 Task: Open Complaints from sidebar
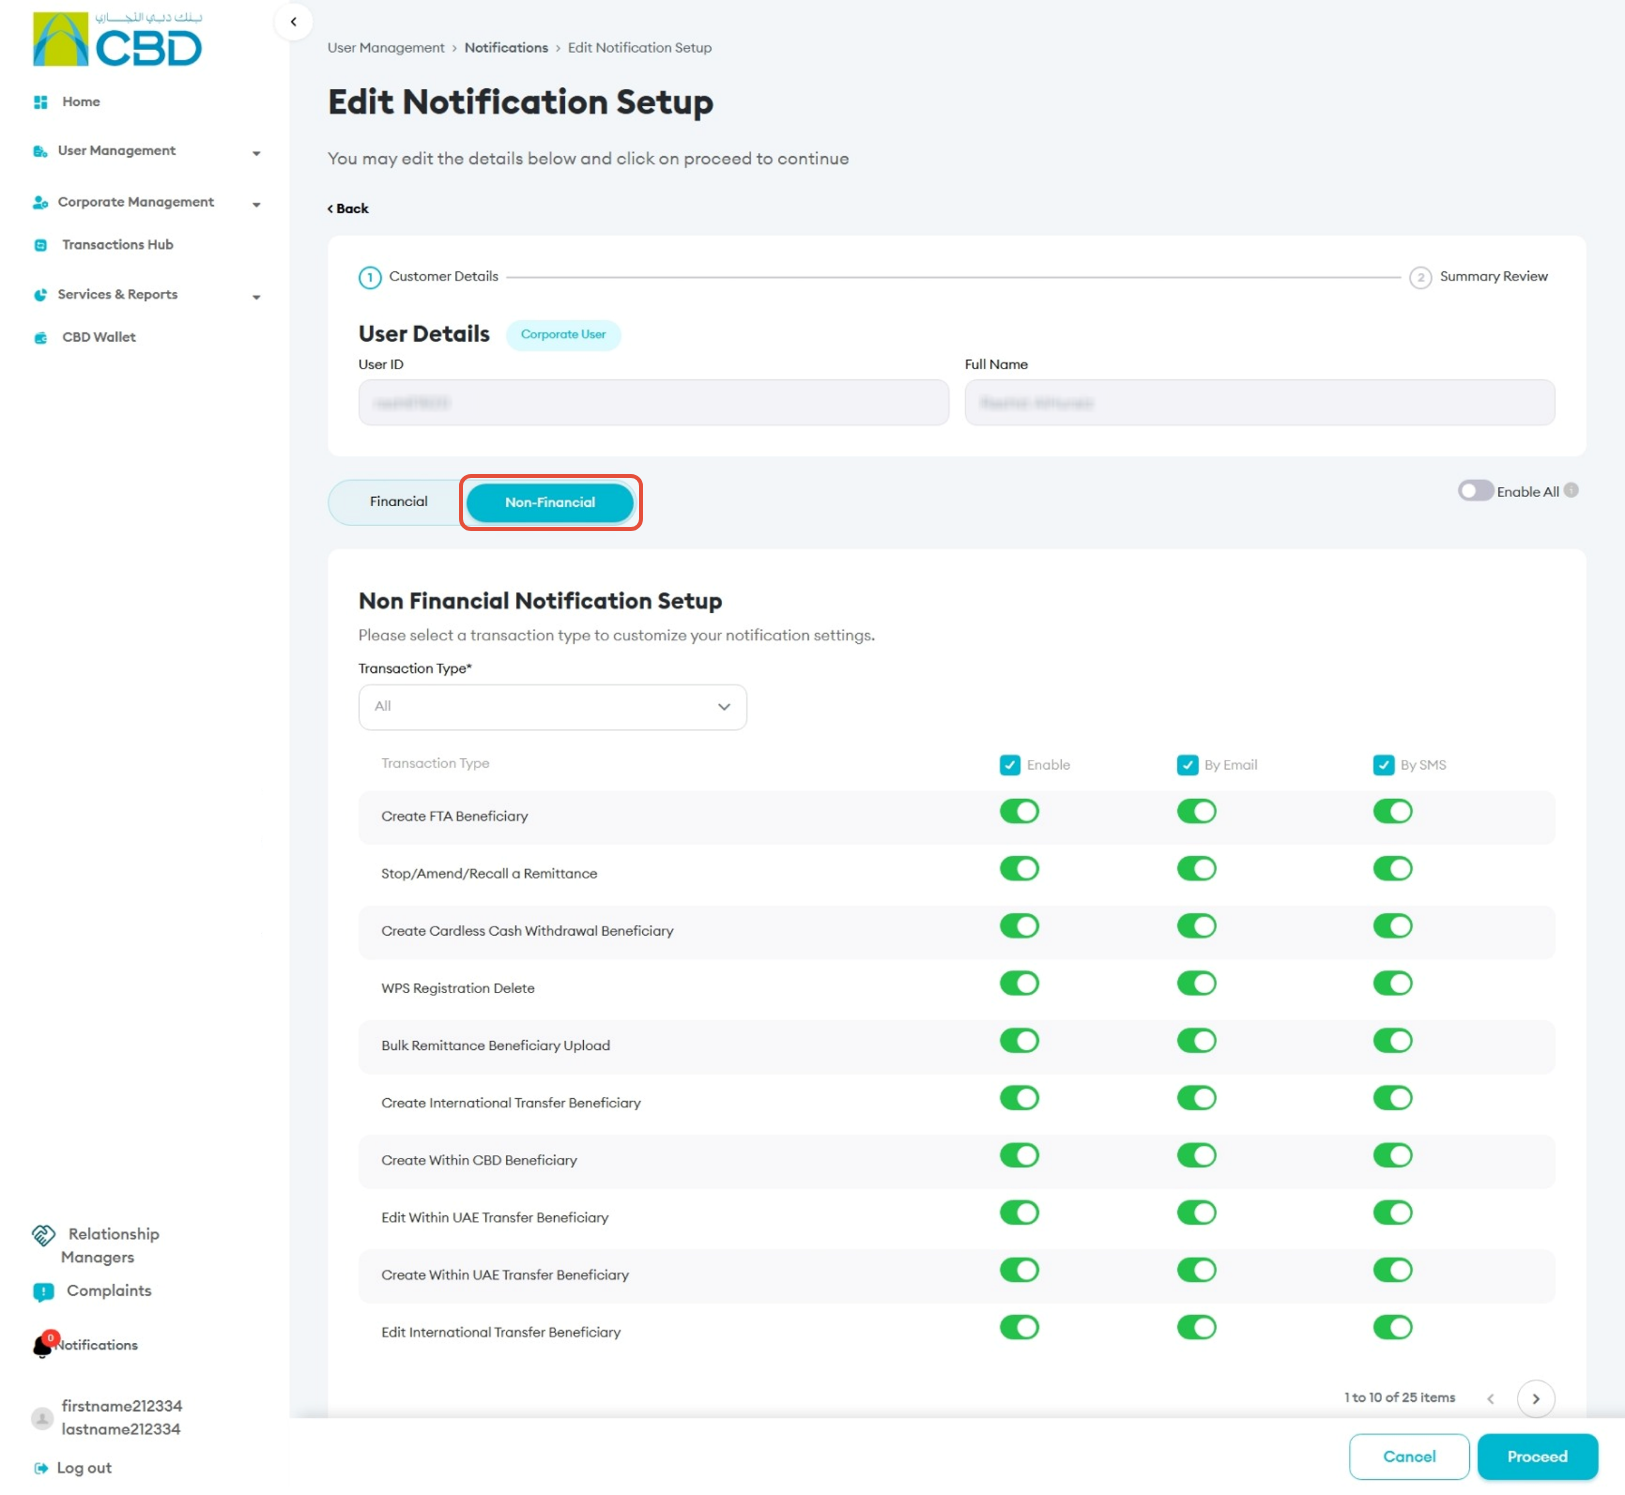[109, 1291]
